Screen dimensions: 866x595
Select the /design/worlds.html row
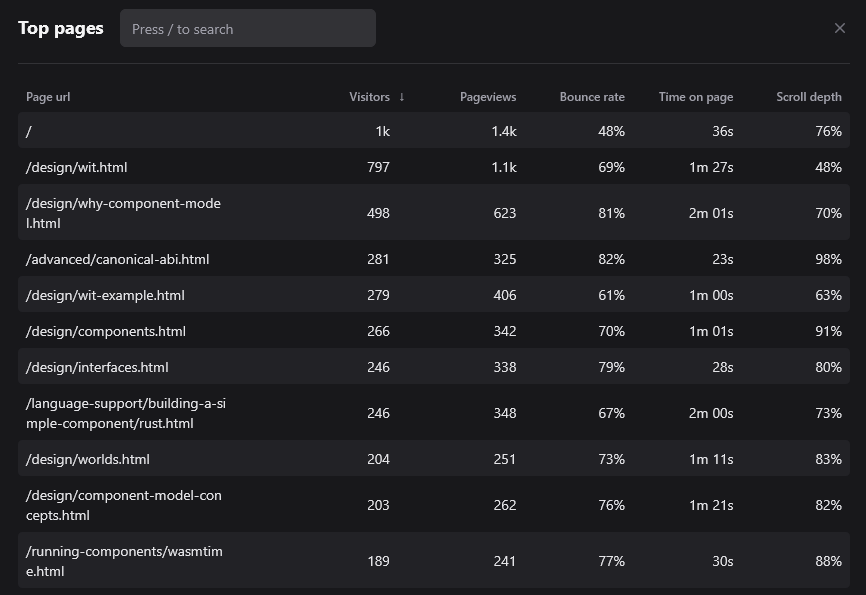[88, 459]
